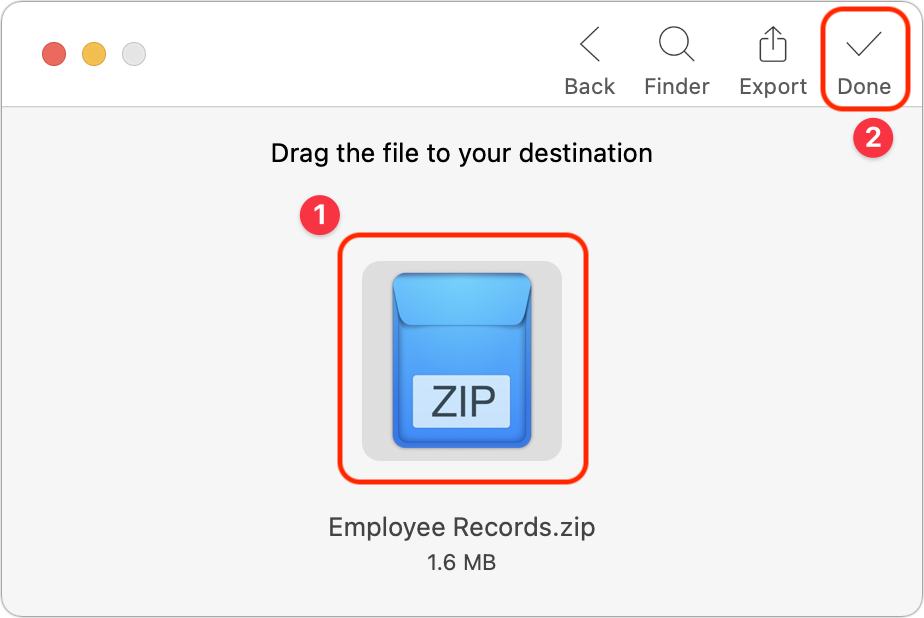Click the top flap of the archive icon
Screen dimensions: 924x618
(462, 299)
